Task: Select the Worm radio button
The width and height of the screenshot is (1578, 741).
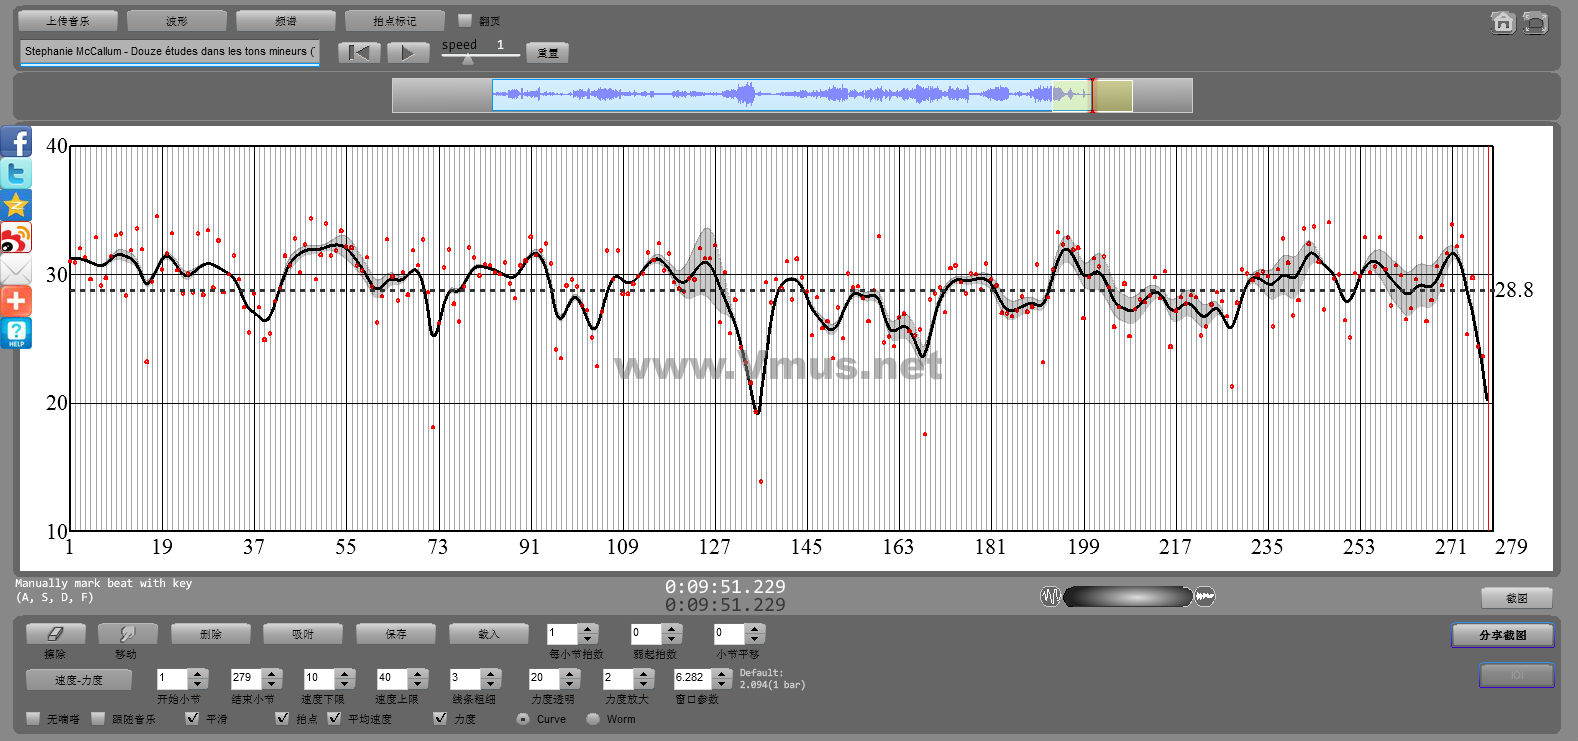Action: [x=593, y=719]
